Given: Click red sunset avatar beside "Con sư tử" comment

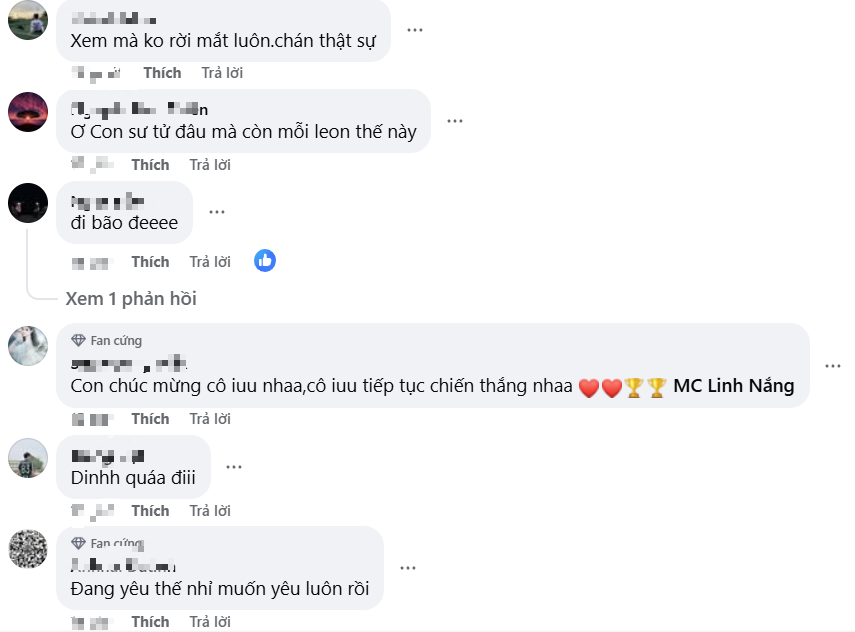Looking at the screenshot, I should 27,111.
